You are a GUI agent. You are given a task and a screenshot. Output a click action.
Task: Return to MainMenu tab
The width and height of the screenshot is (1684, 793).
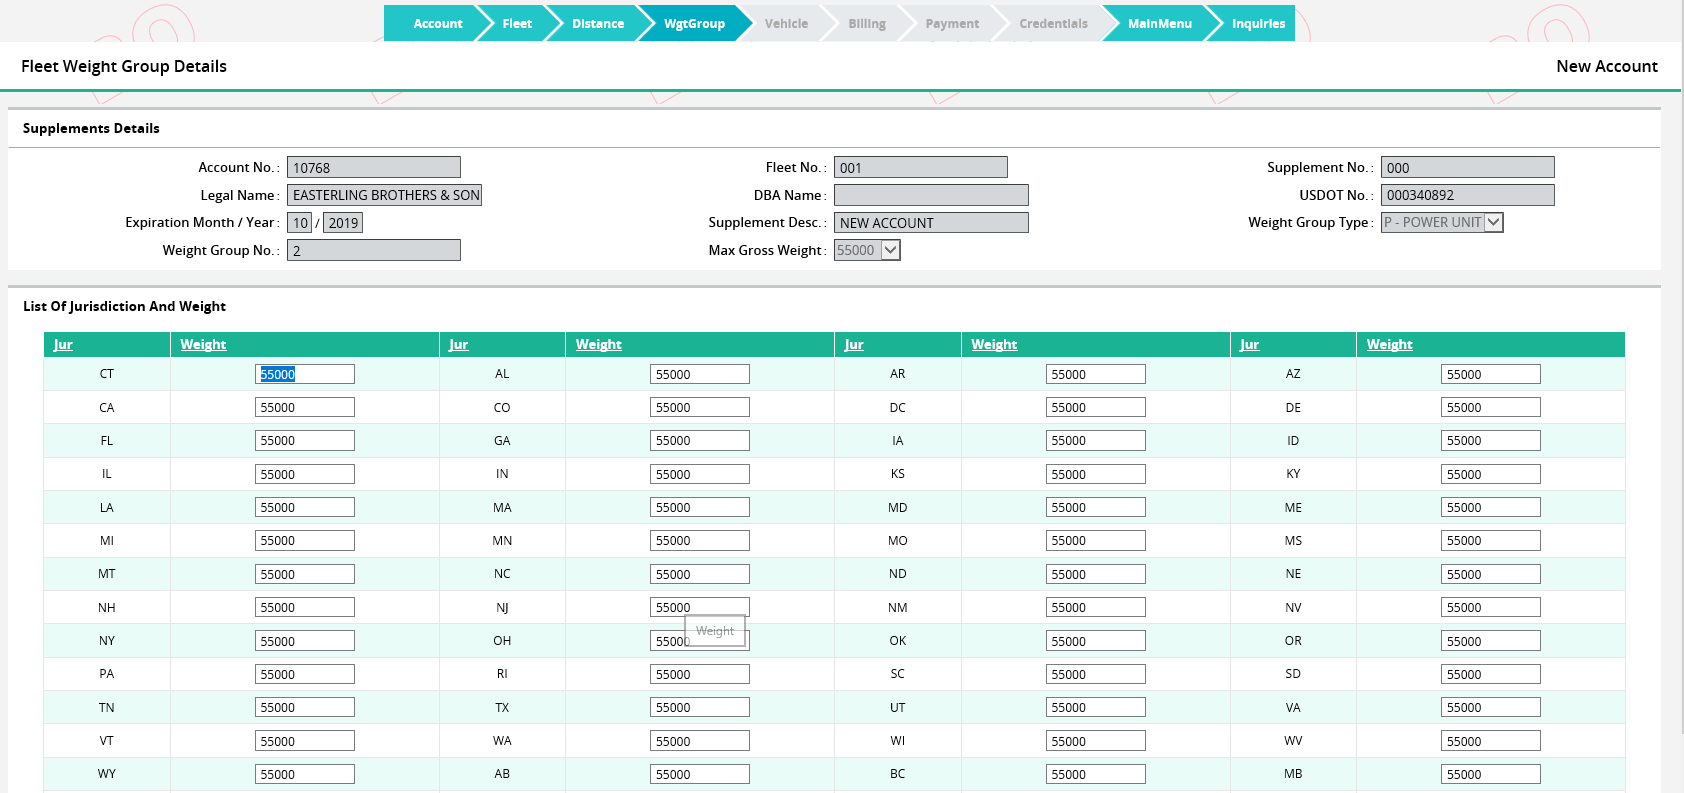[1159, 23]
